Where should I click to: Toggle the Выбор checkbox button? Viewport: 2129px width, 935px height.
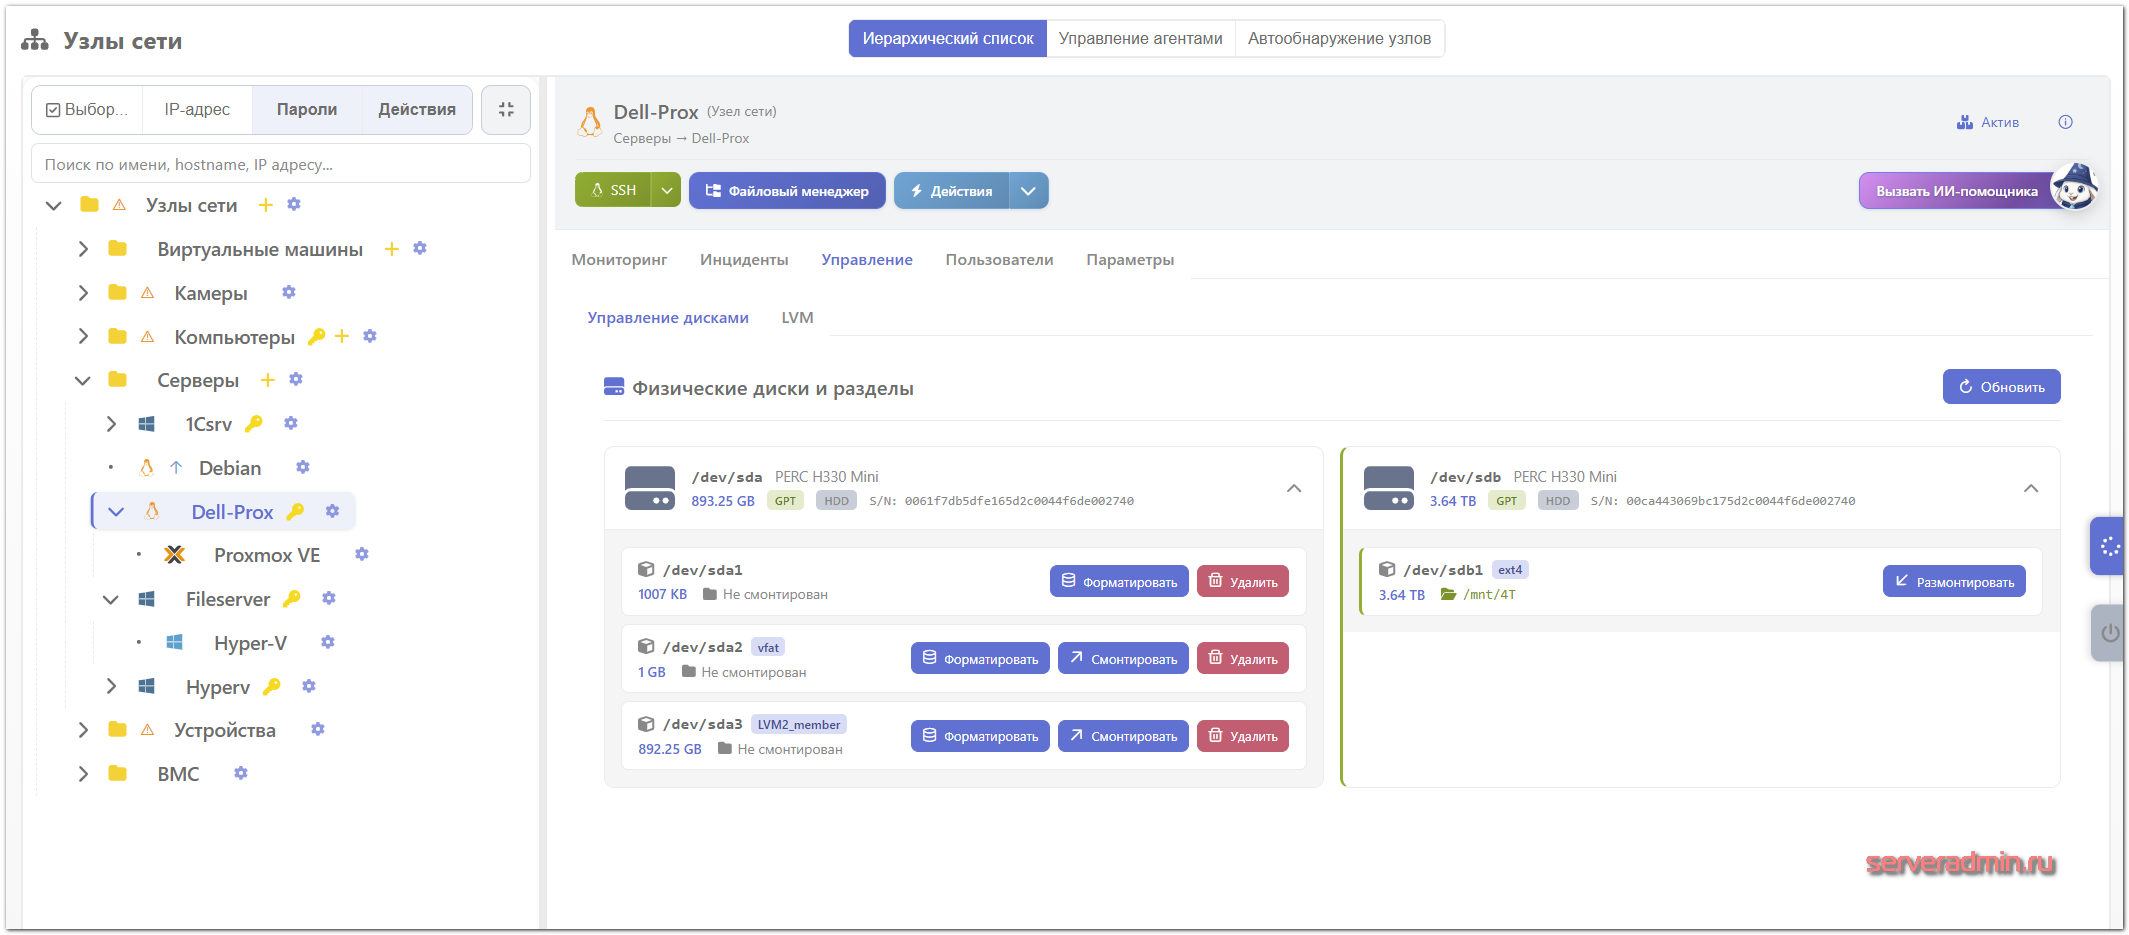tap(87, 110)
